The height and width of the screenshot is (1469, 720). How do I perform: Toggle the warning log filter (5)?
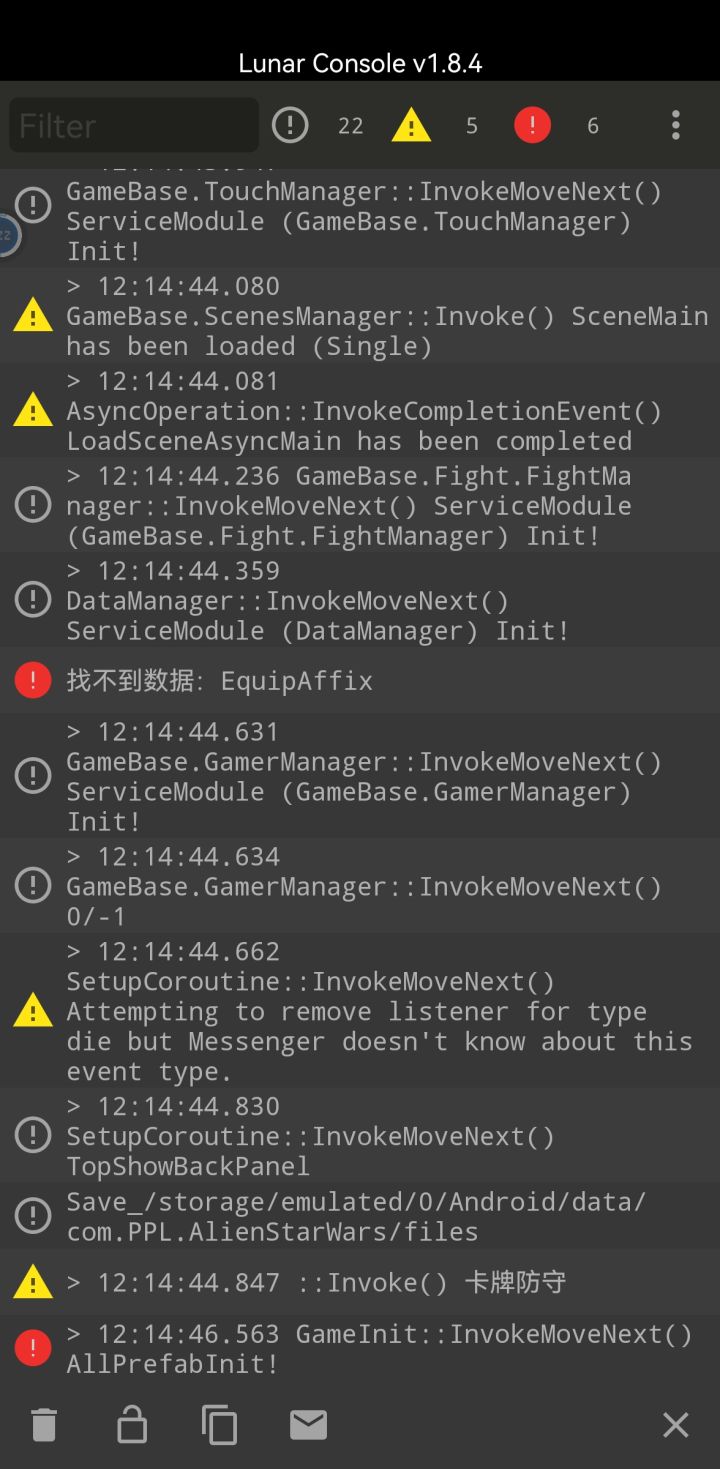[x=411, y=125]
